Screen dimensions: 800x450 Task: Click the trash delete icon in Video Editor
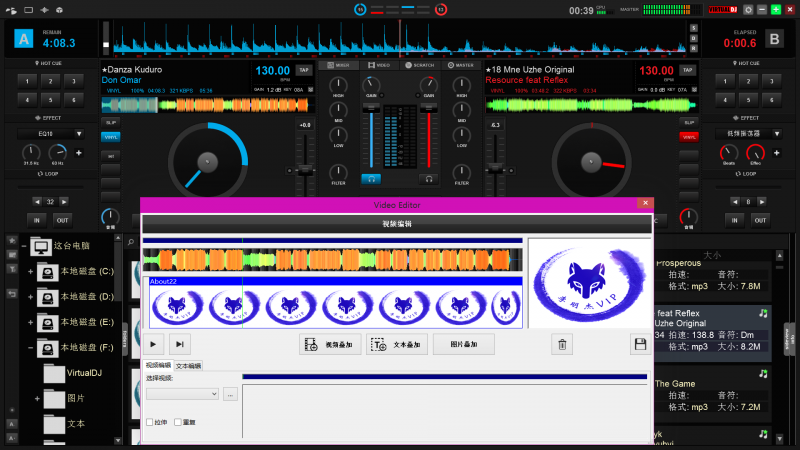tap(563, 344)
